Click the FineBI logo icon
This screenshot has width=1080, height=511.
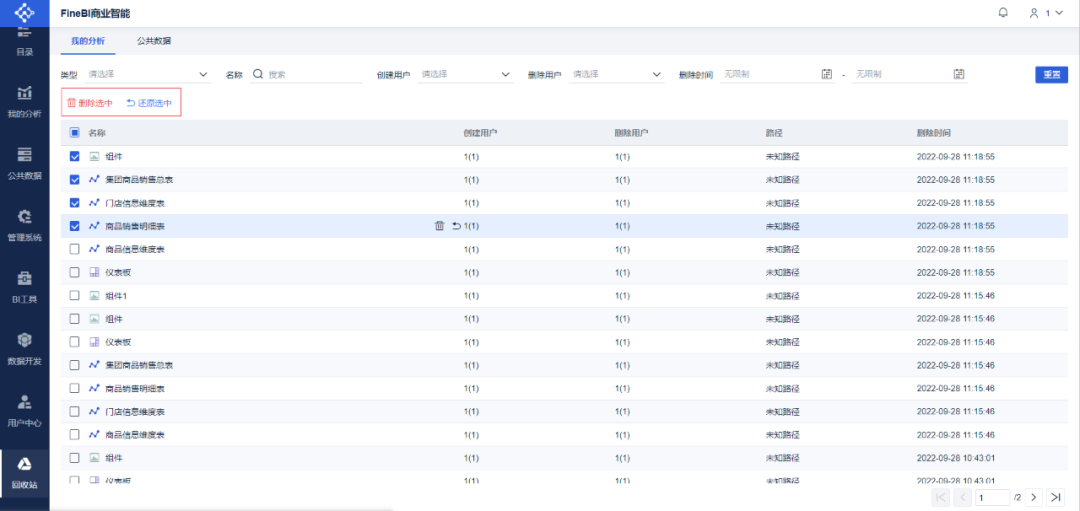(24, 13)
